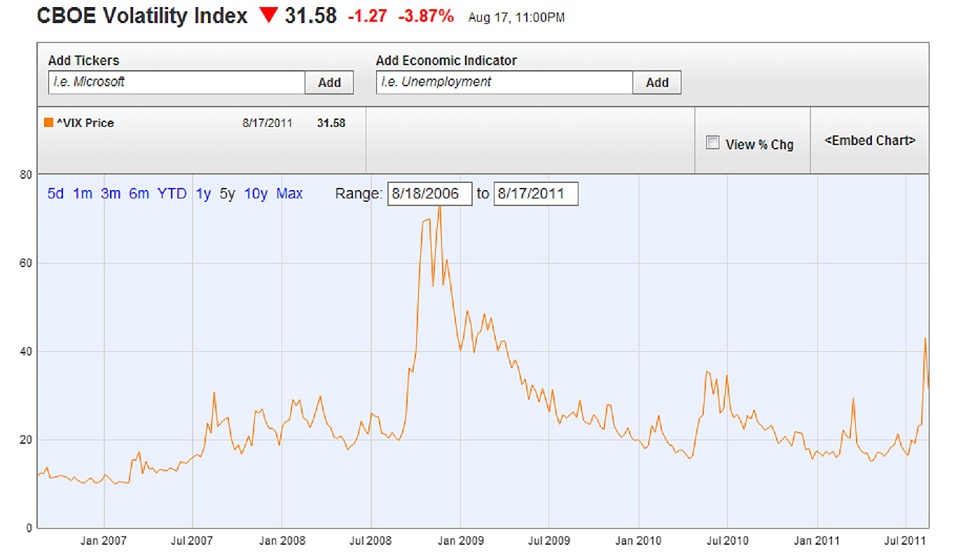
Task: Click the Add button for tickers
Action: coord(329,83)
